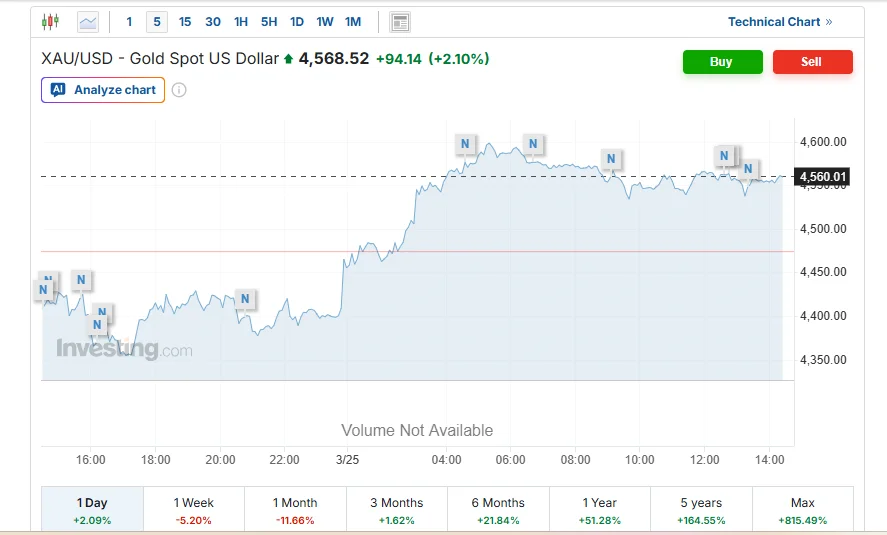Open the news marker near 20:00
The height and width of the screenshot is (535, 887).
click(x=245, y=298)
